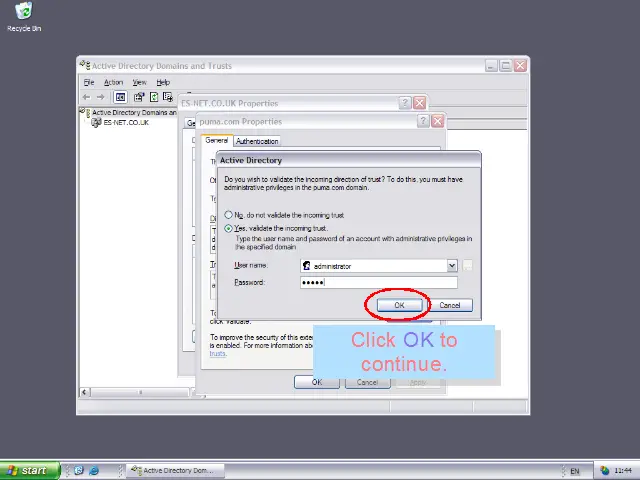The width and height of the screenshot is (640, 480).
Task: Click the Back arrow in the toolbar
Action: click(87, 97)
